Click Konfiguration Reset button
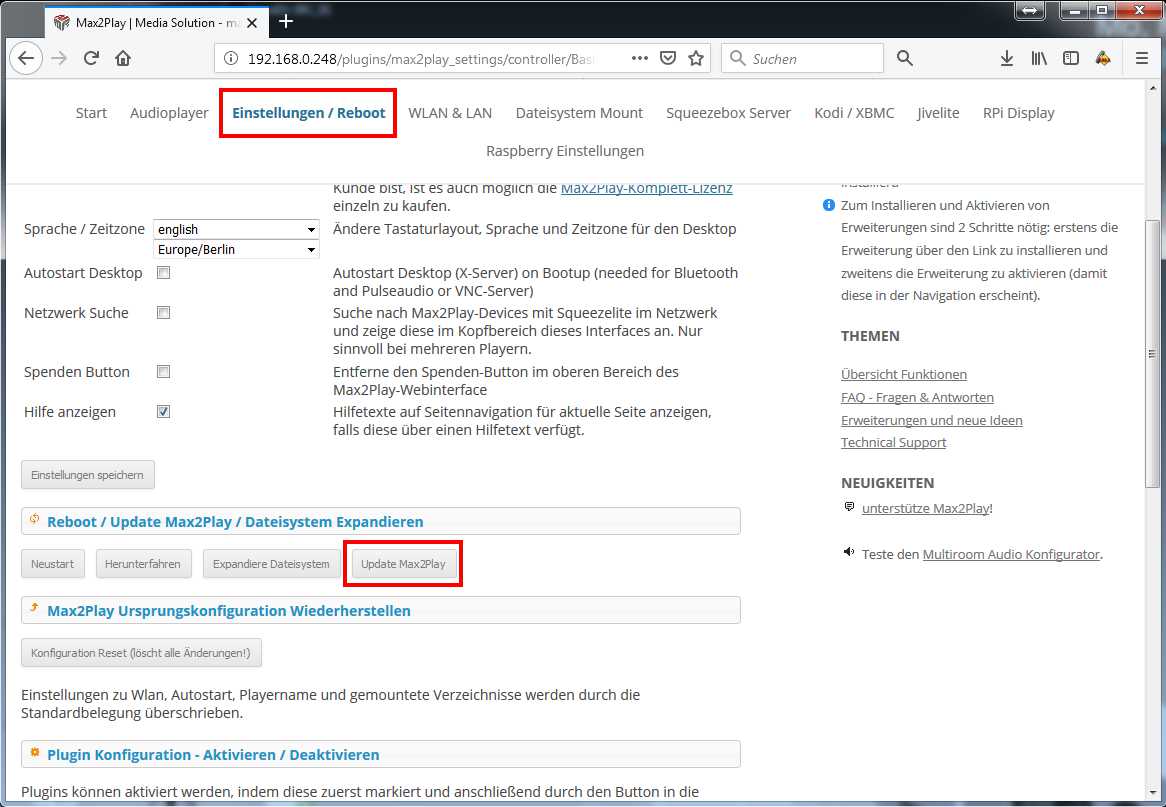The image size is (1166, 807). (141, 654)
